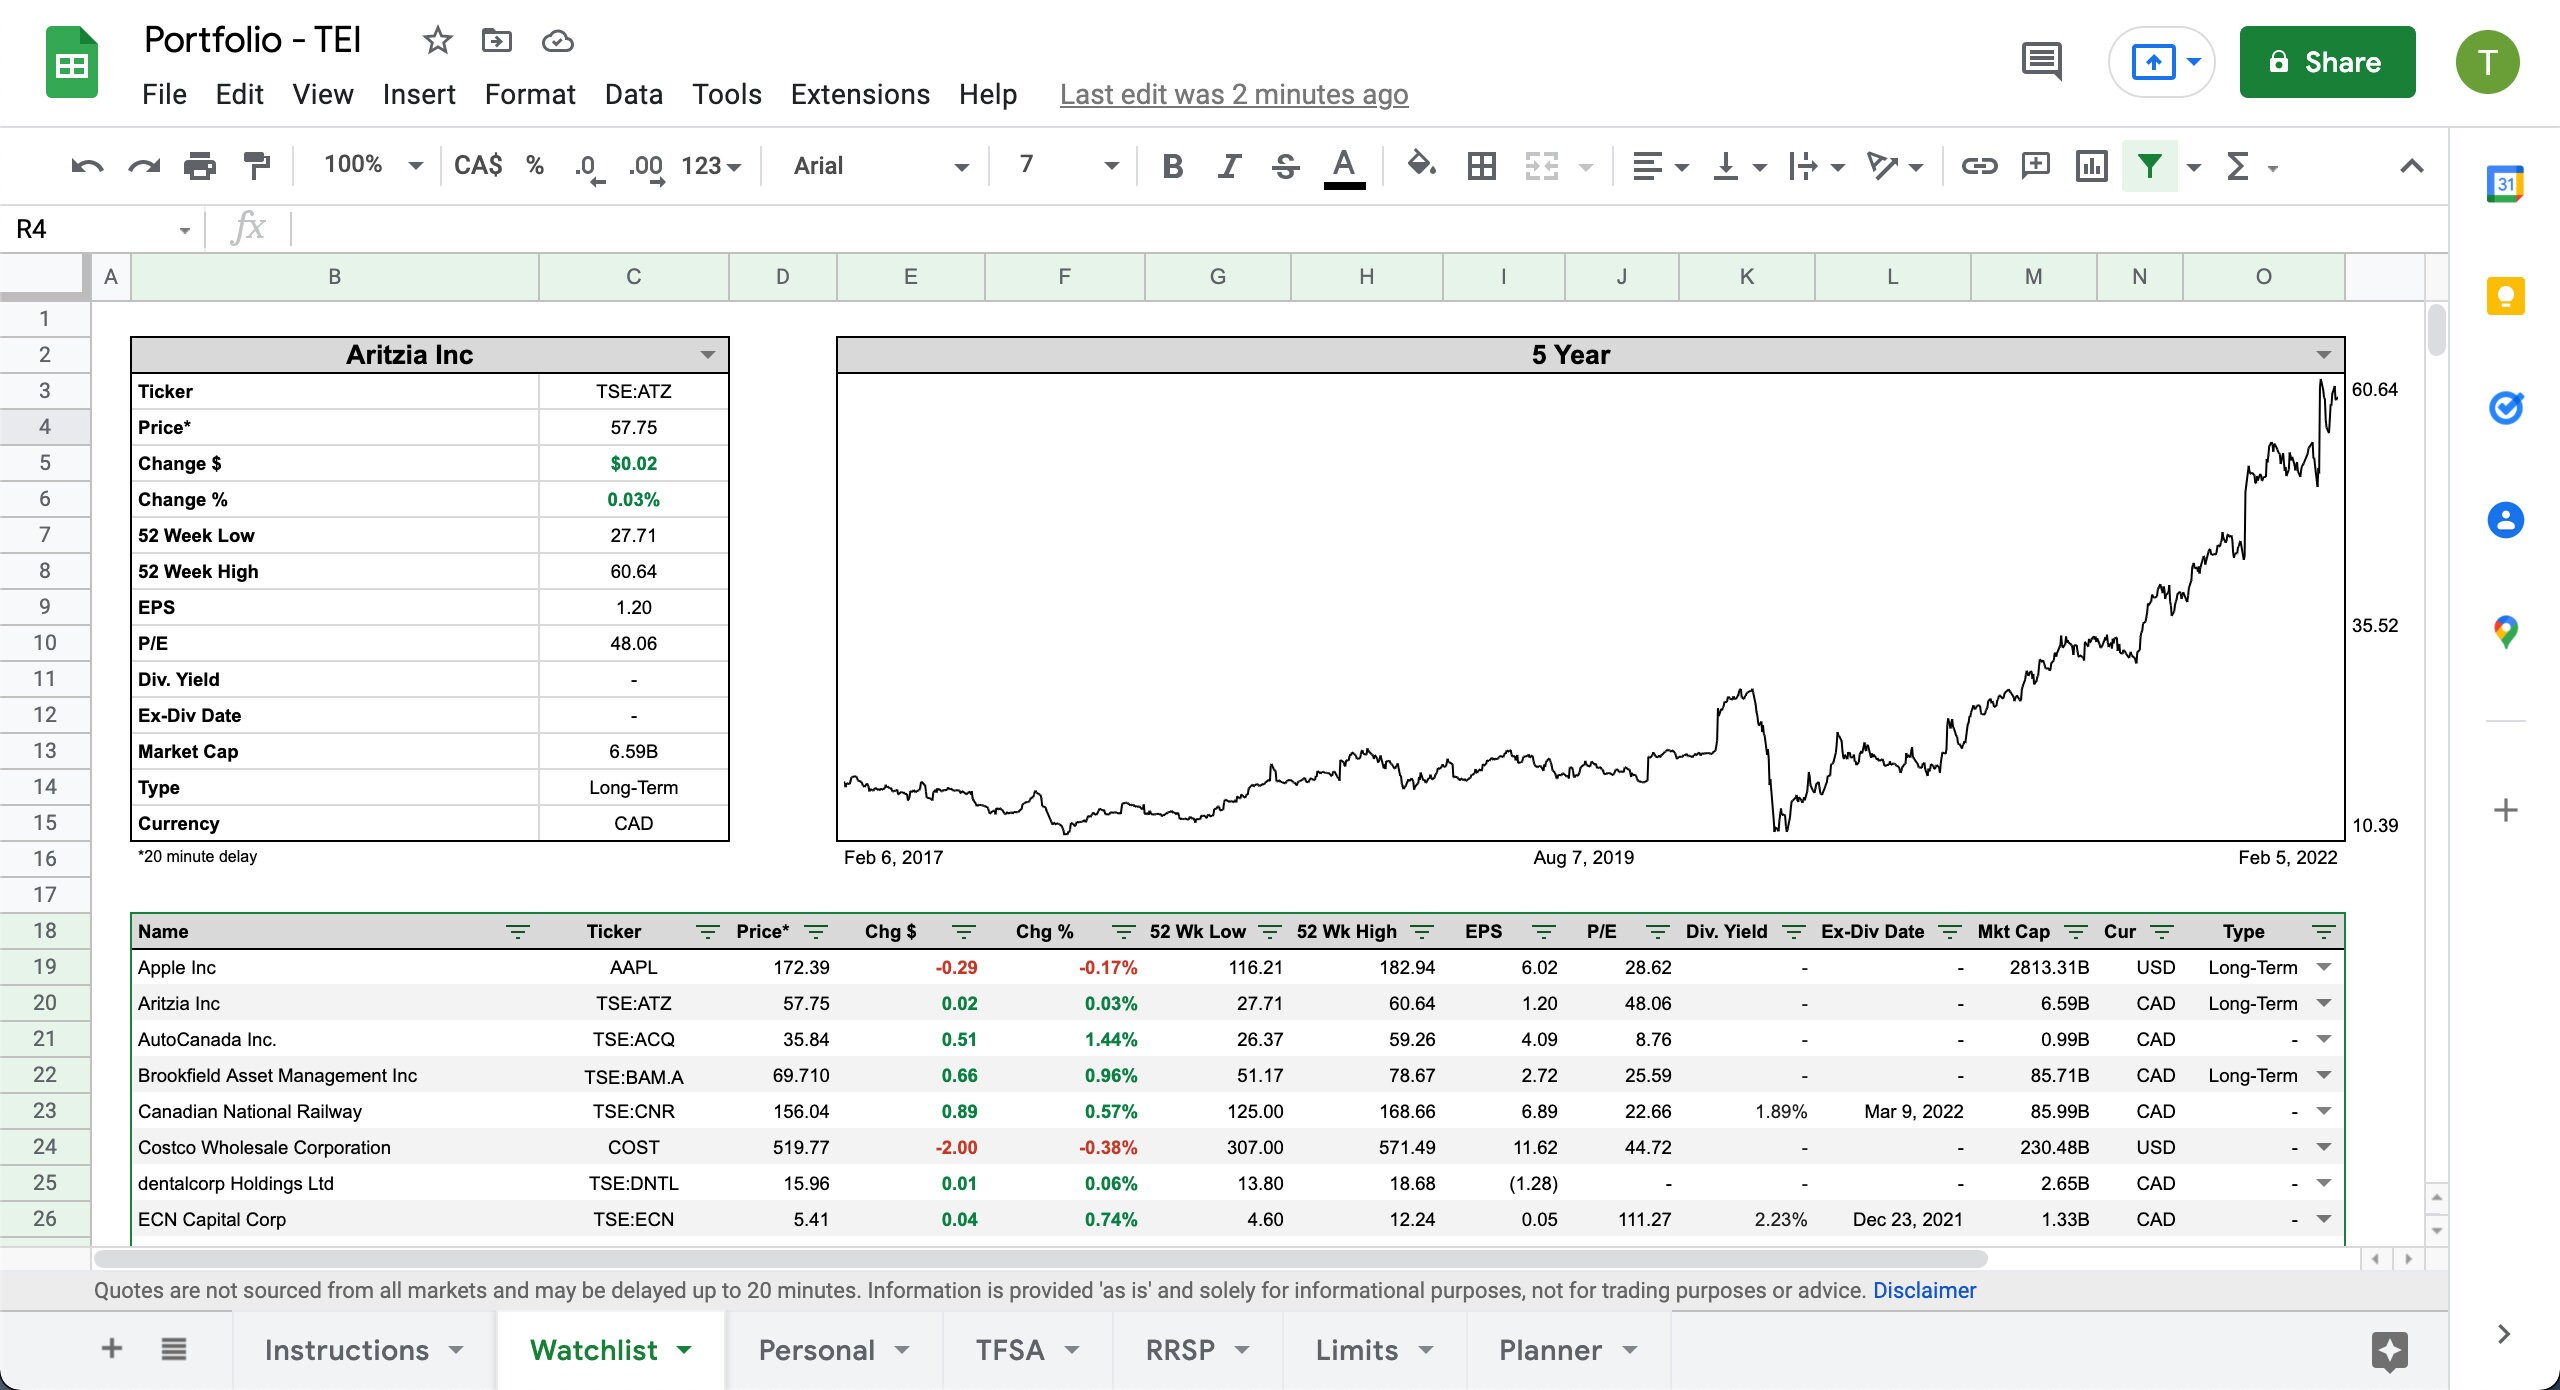2560x1390 pixels.
Task: Switch to the TFSA sheet tab
Action: [x=1027, y=1350]
